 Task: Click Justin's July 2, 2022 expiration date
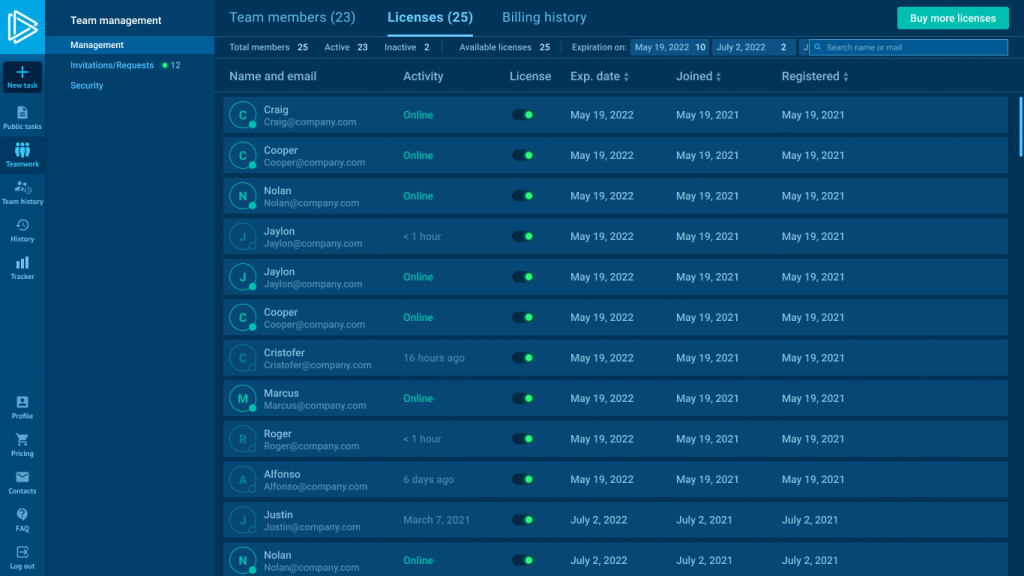click(598, 520)
